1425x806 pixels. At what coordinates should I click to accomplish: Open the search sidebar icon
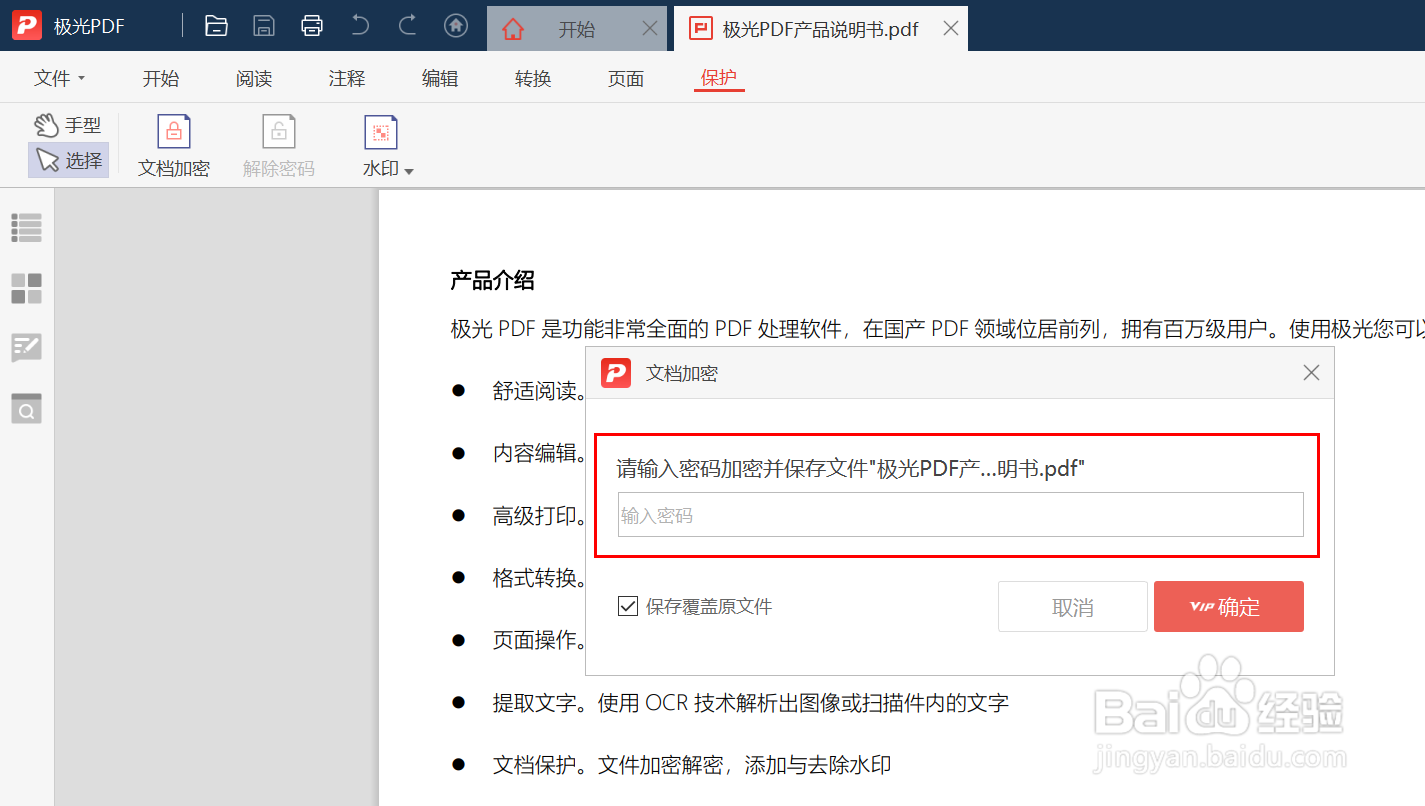click(x=26, y=408)
